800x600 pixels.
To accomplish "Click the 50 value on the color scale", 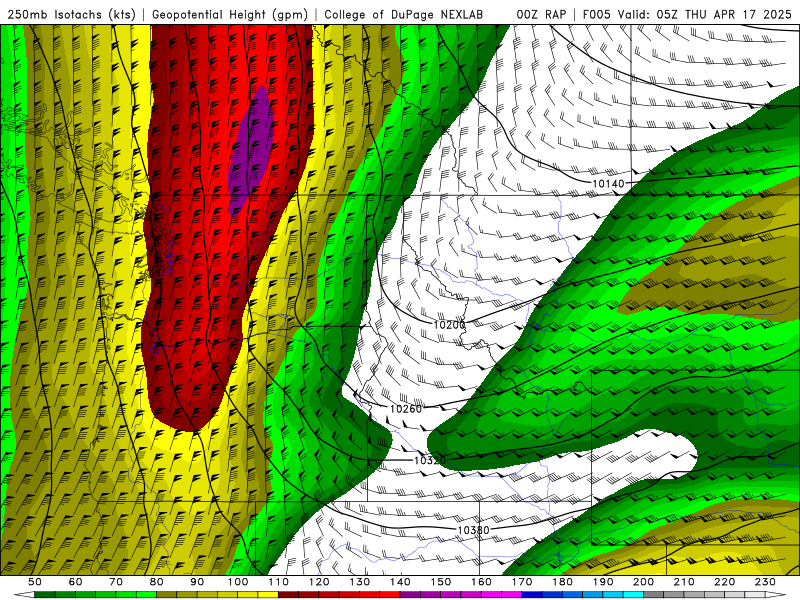I will coord(35,582).
